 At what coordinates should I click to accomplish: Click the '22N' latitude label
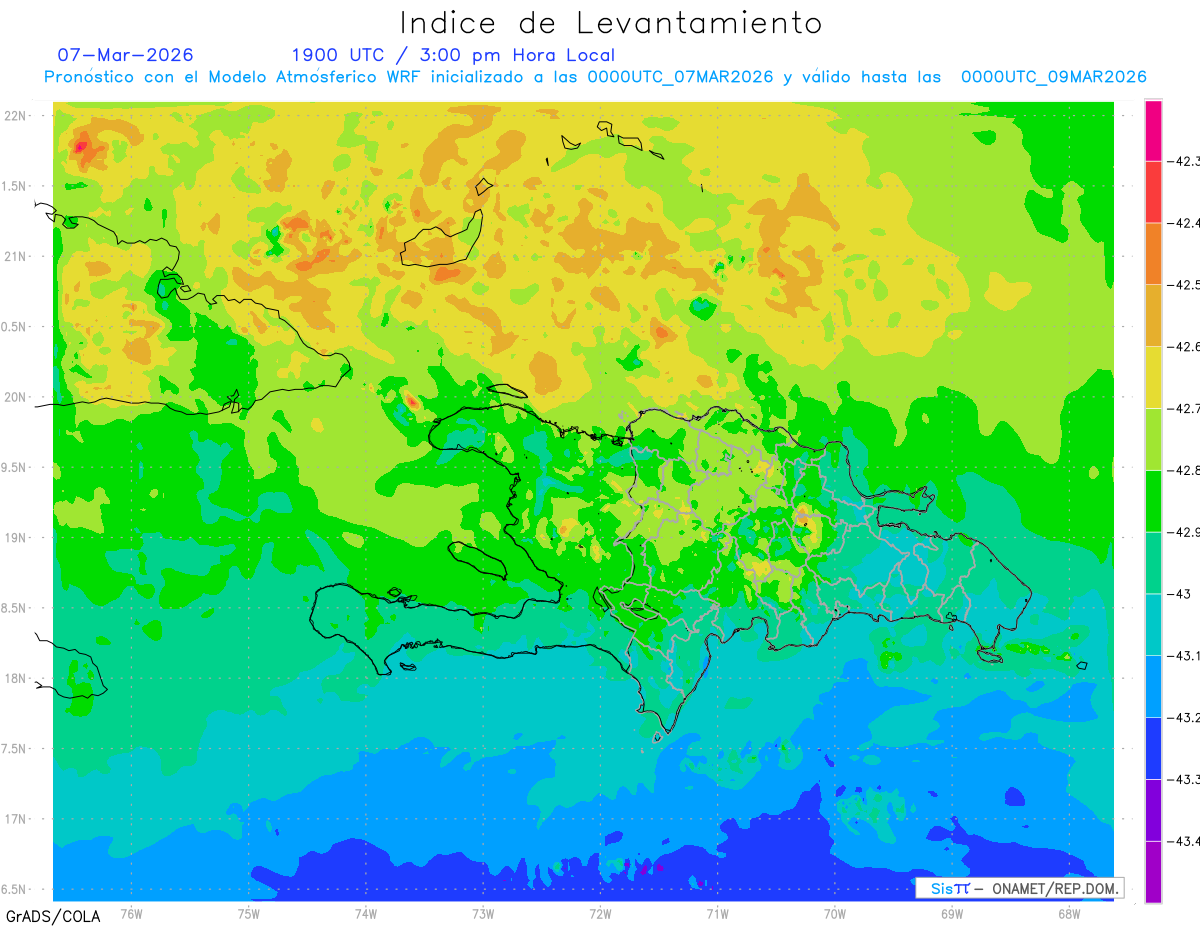(16, 116)
